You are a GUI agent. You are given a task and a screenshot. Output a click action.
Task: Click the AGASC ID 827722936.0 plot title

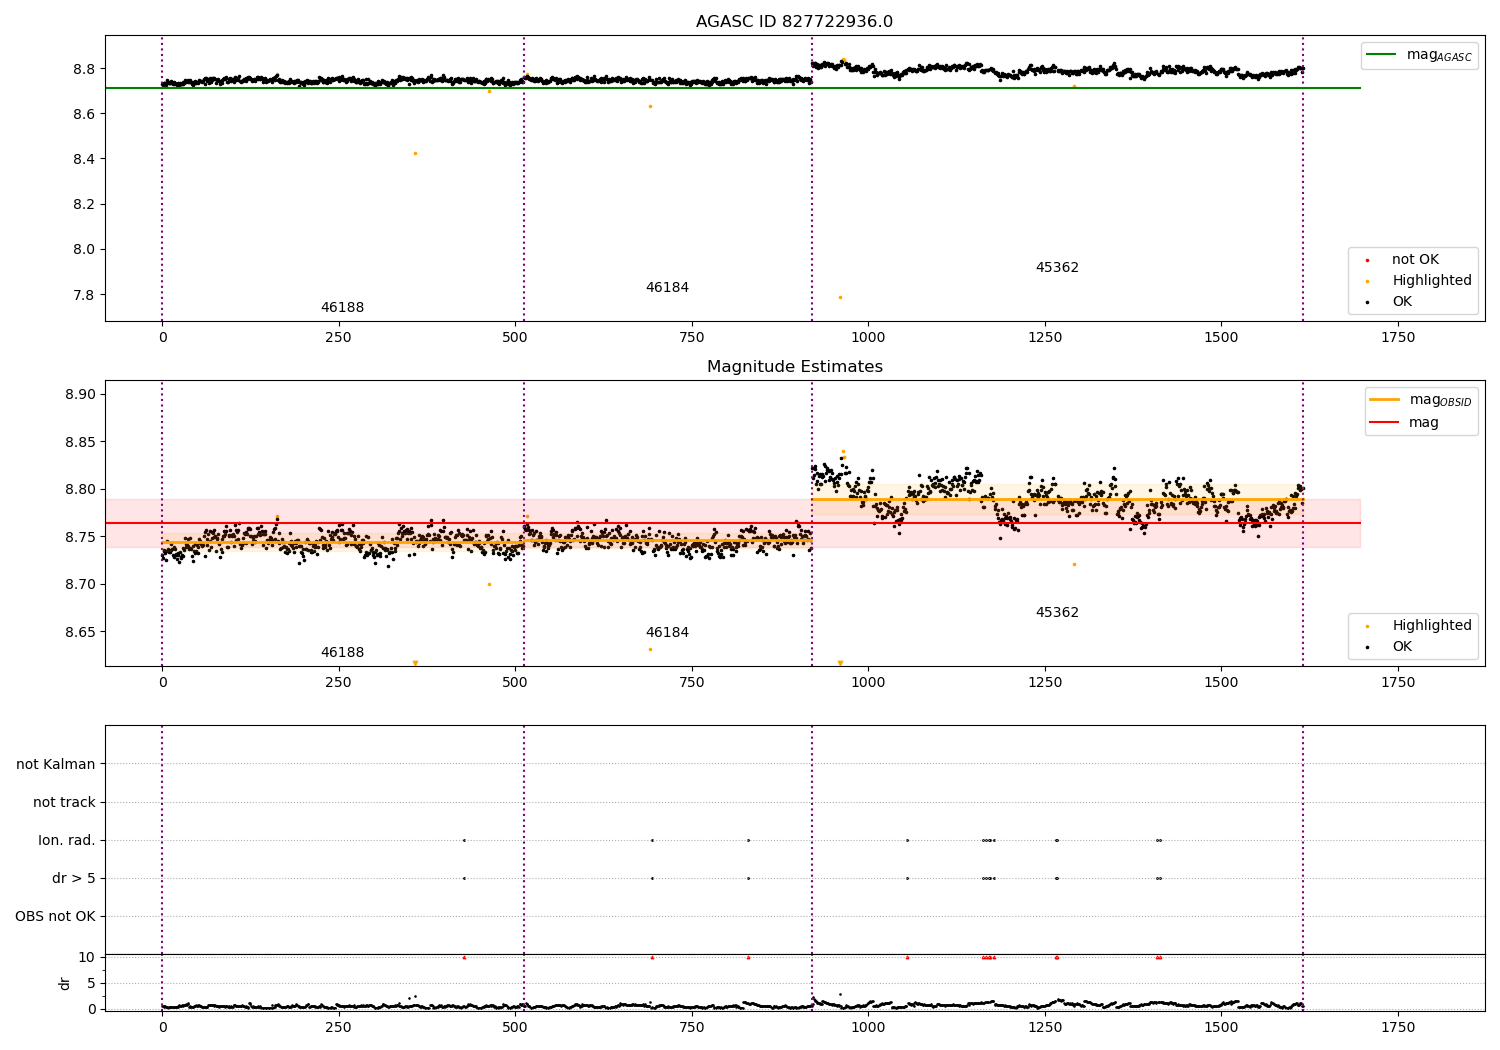(794, 22)
